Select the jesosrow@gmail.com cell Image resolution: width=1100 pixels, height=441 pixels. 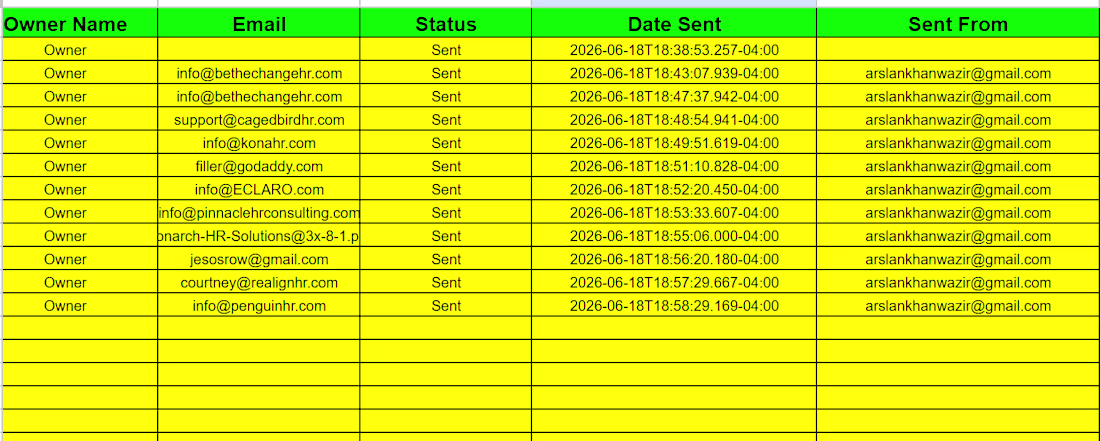pos(259,259)
